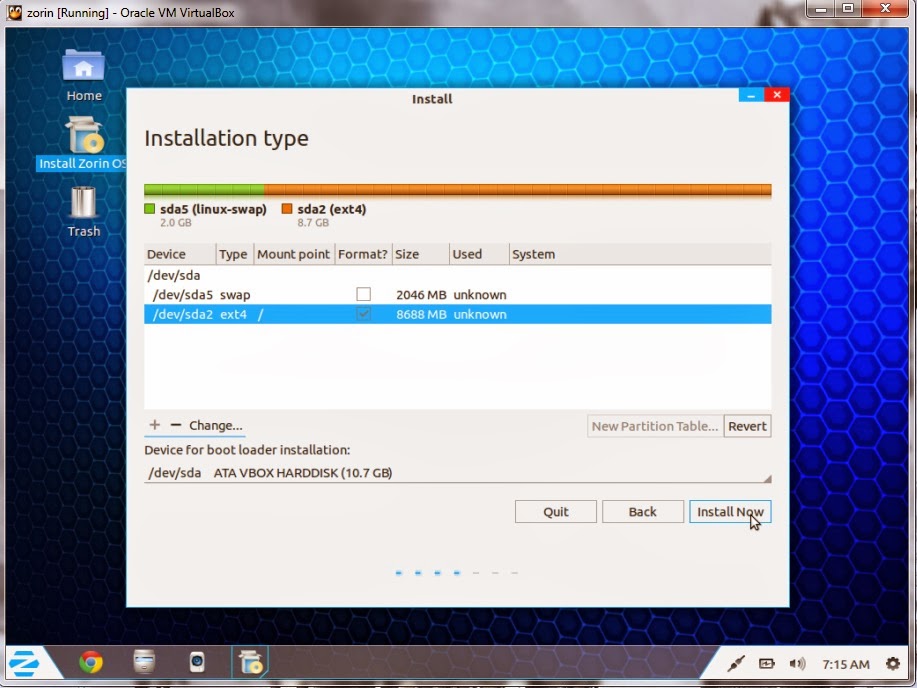This screenshot has height=688, width=917.
Task: Go Back to previous step
Action: [643, 511]
